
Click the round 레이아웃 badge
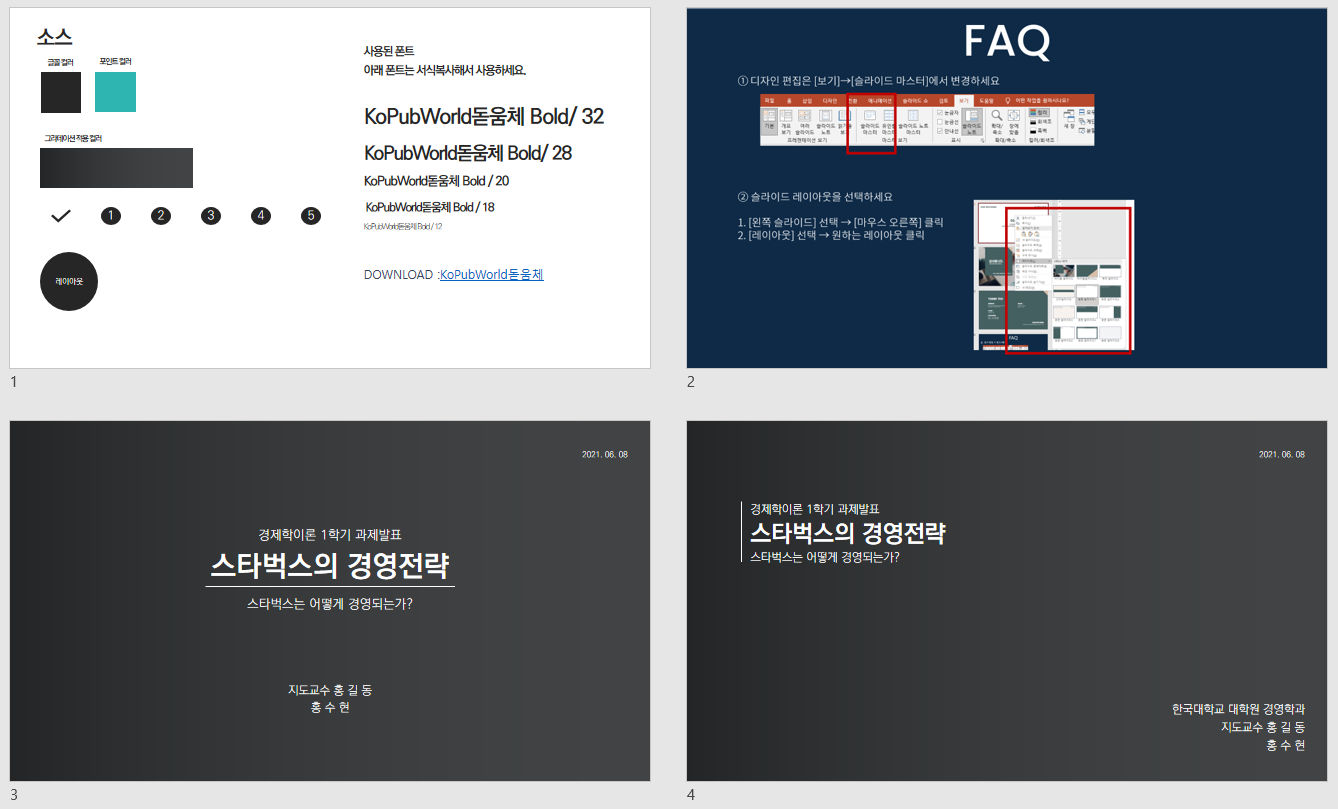coord(69,282)
